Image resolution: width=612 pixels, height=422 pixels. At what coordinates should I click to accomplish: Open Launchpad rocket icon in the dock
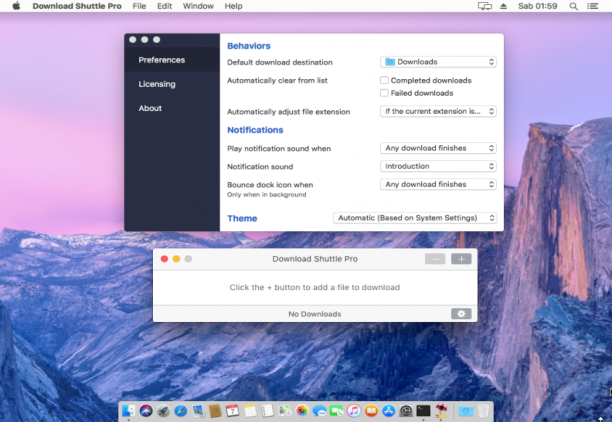pos(163,411)
